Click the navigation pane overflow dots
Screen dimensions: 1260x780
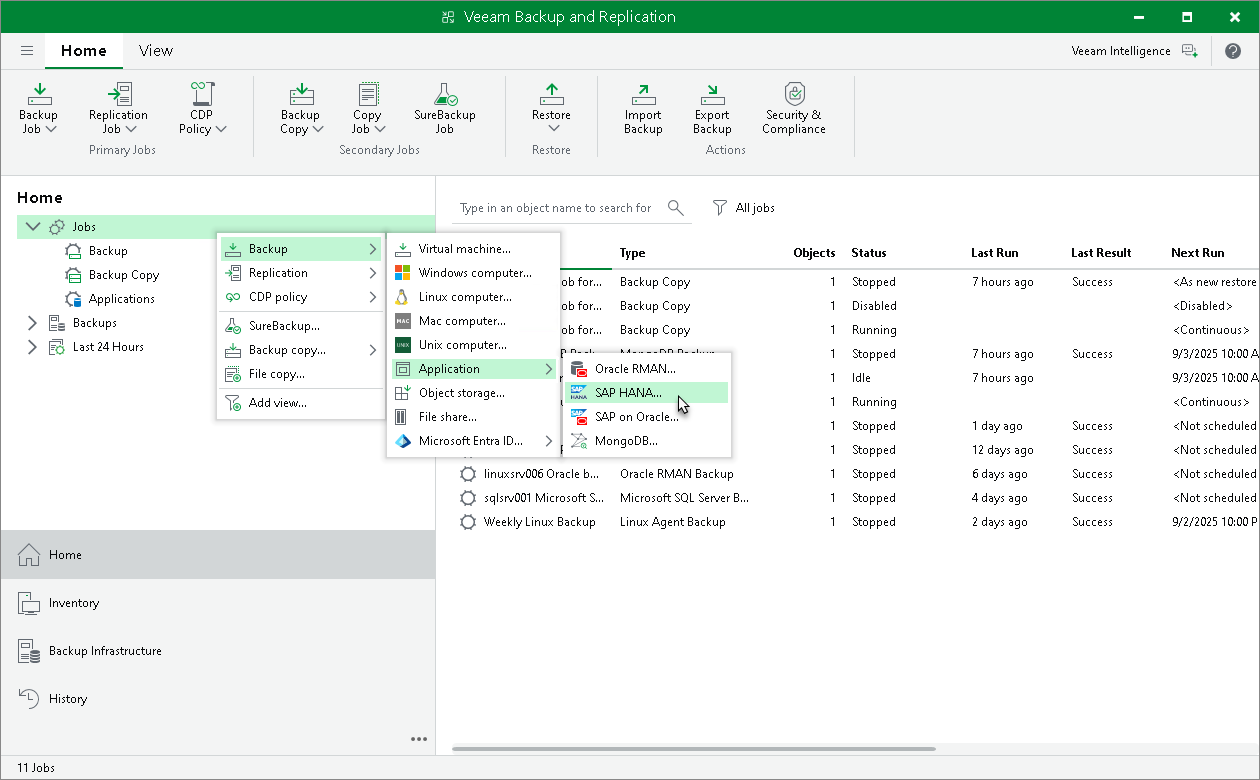pos(419,740)
